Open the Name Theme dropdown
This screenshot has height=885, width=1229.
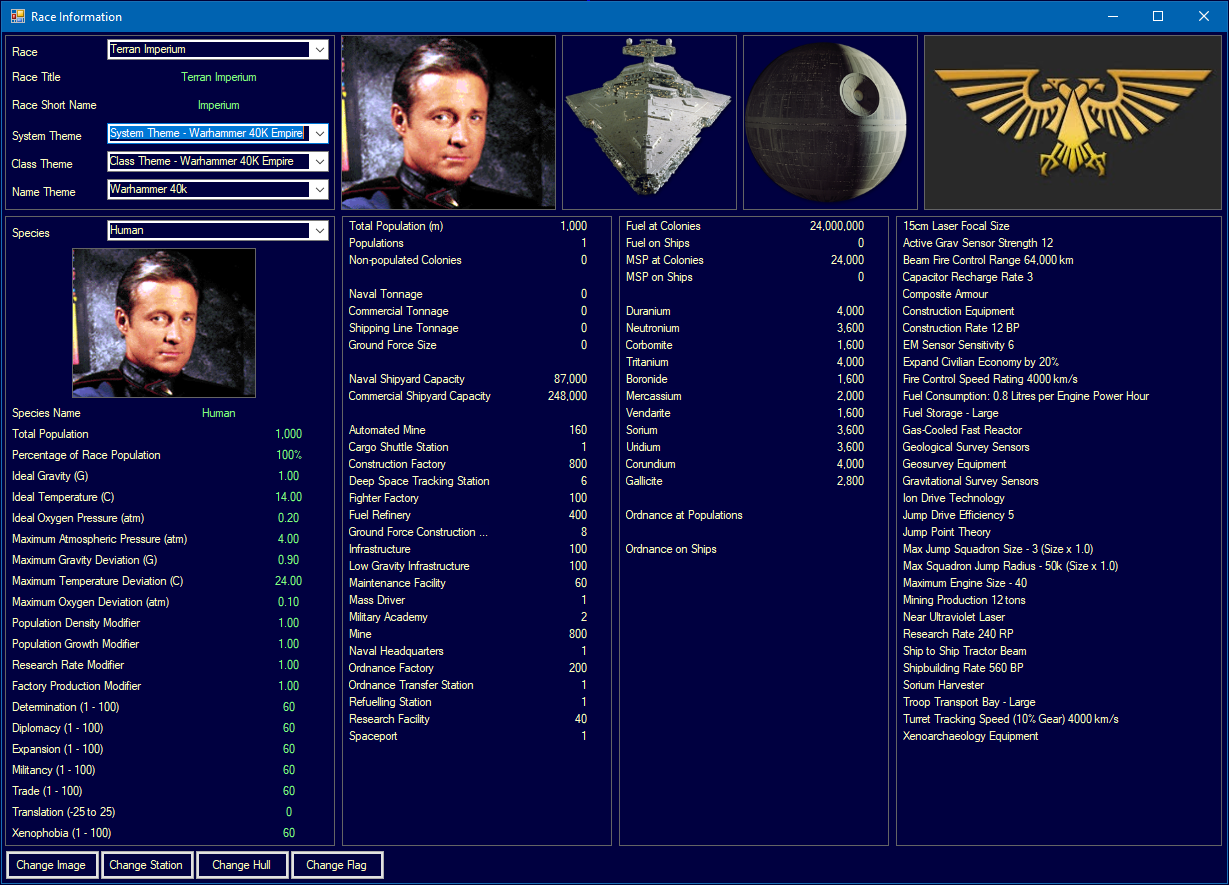(x=218, y=189)
